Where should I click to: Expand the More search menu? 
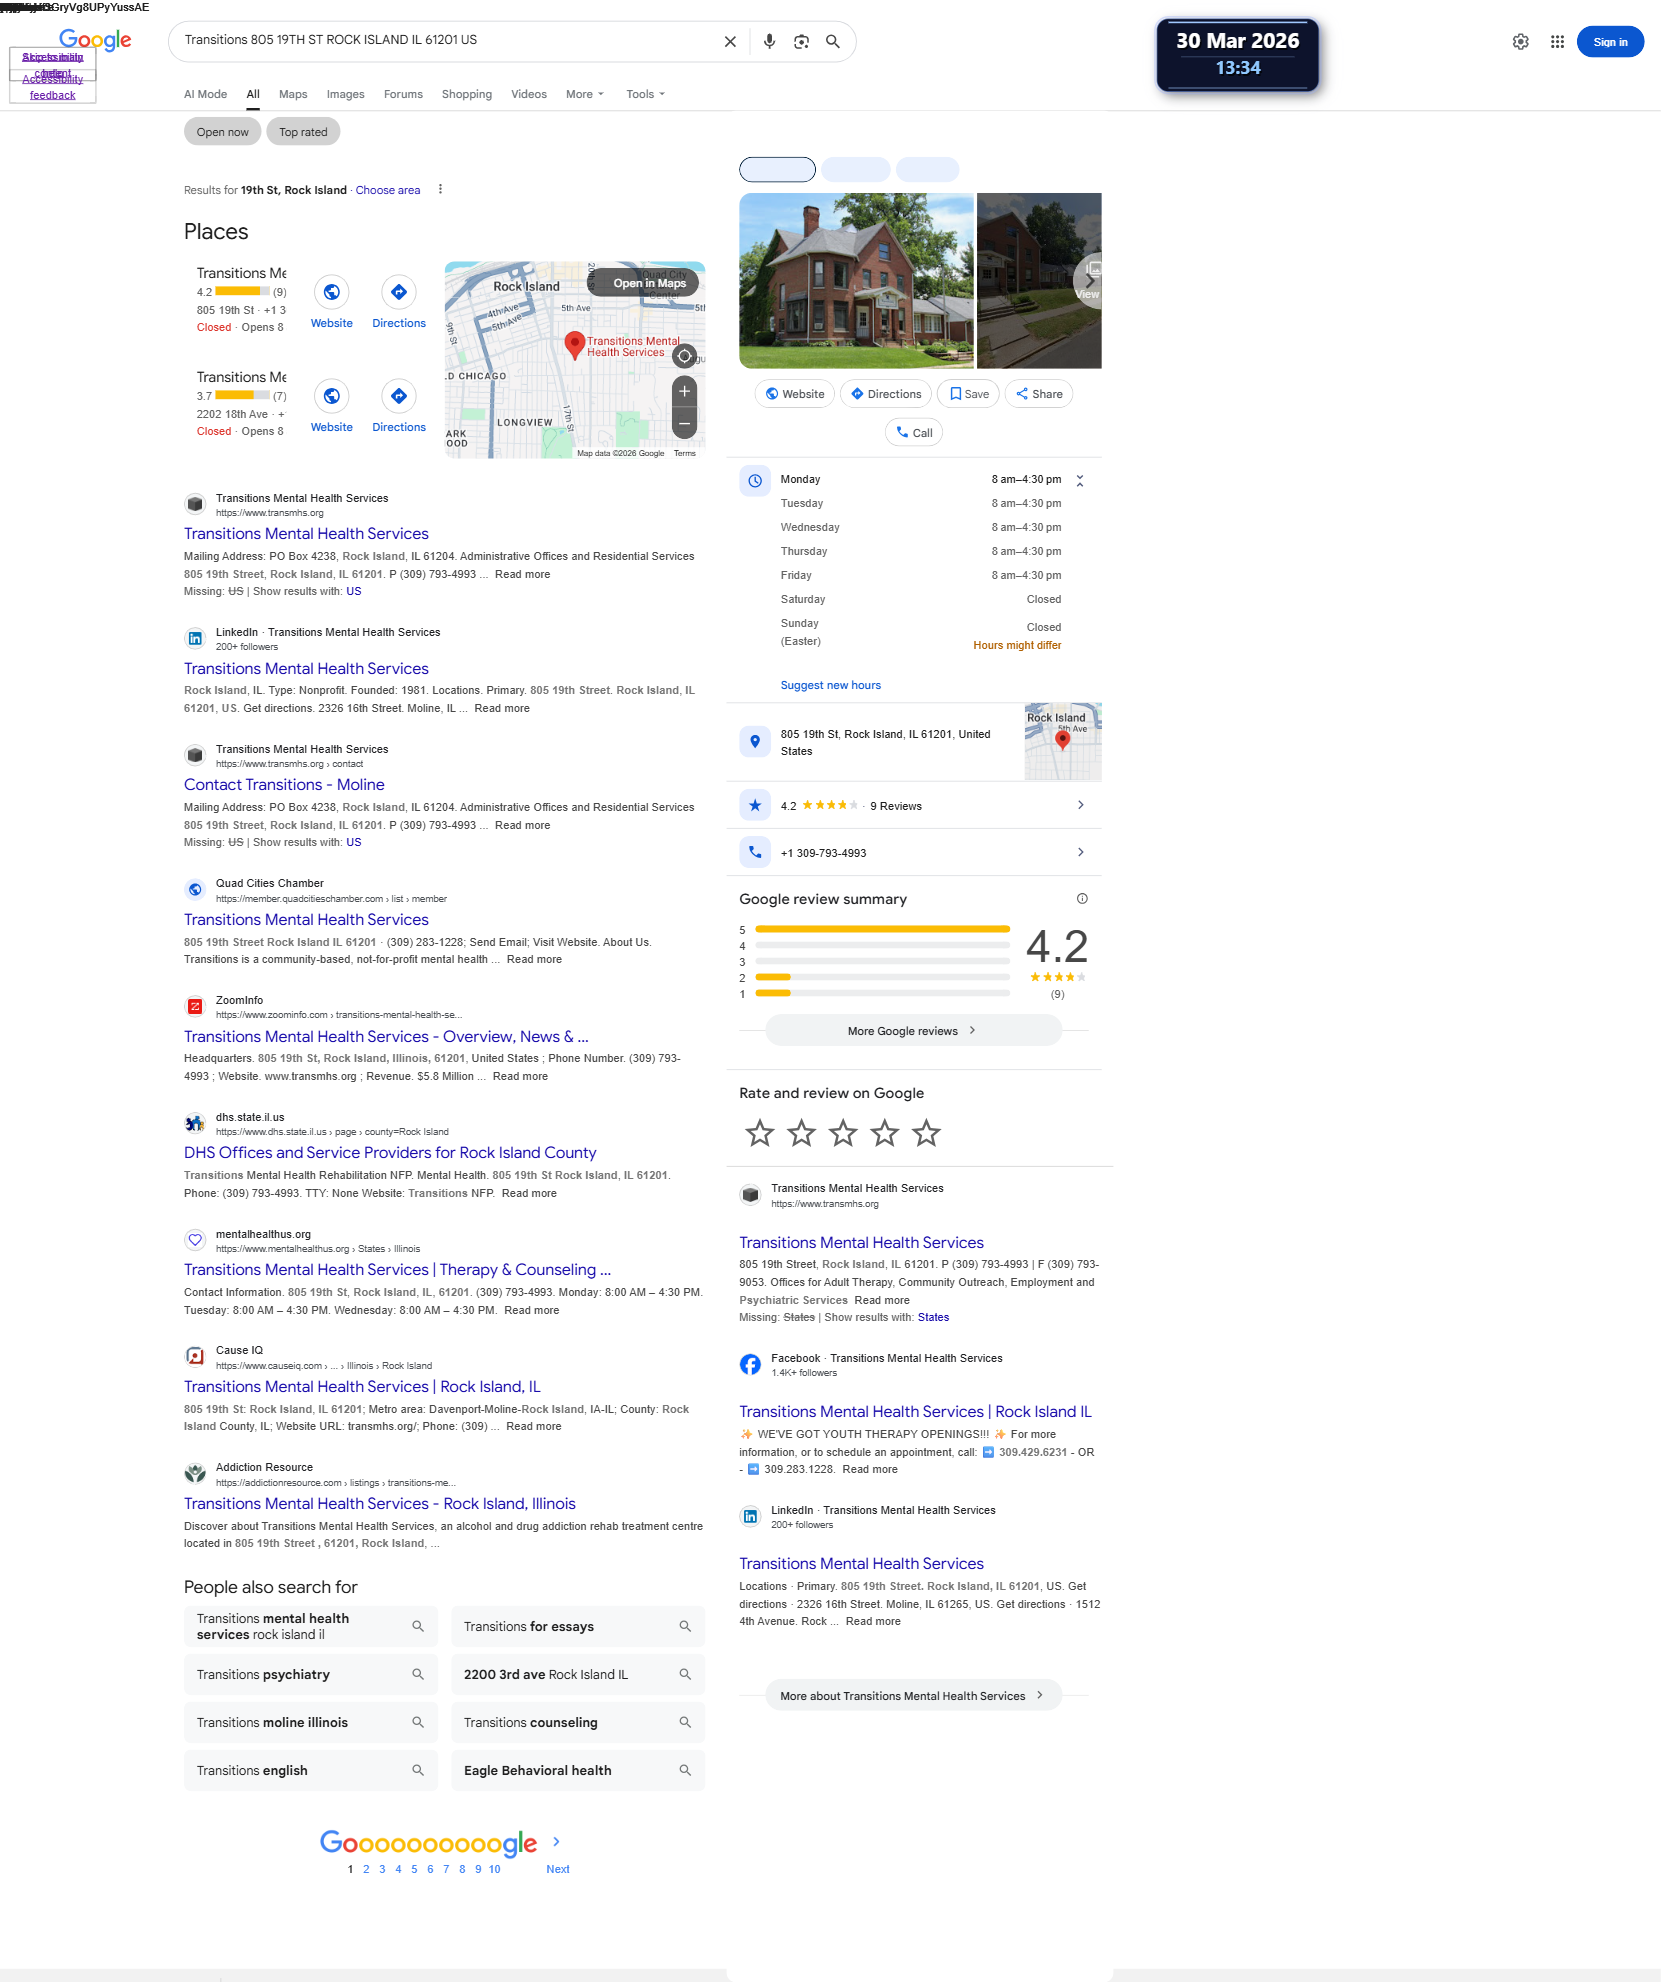click(585, 94)
